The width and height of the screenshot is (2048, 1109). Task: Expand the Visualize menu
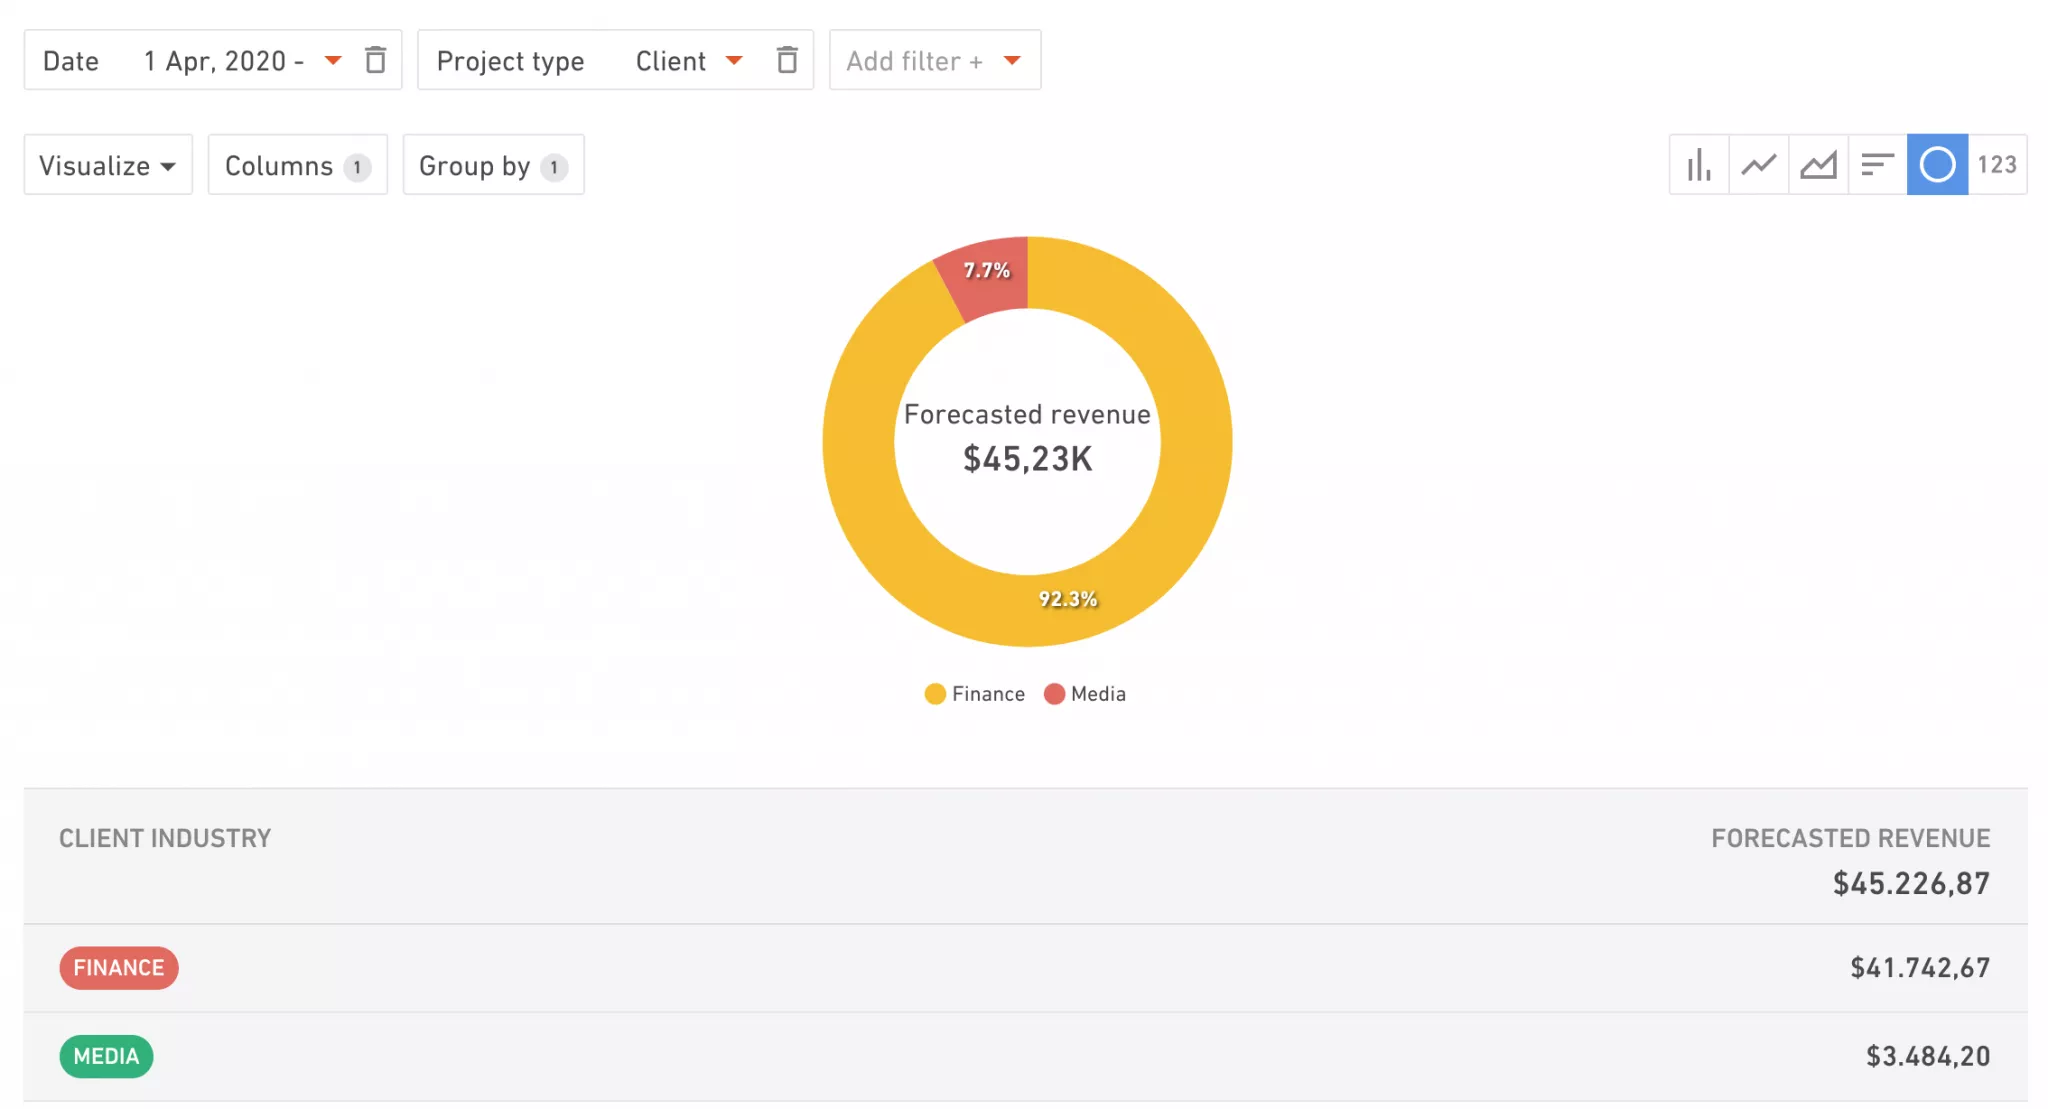[x=108, y=165]
